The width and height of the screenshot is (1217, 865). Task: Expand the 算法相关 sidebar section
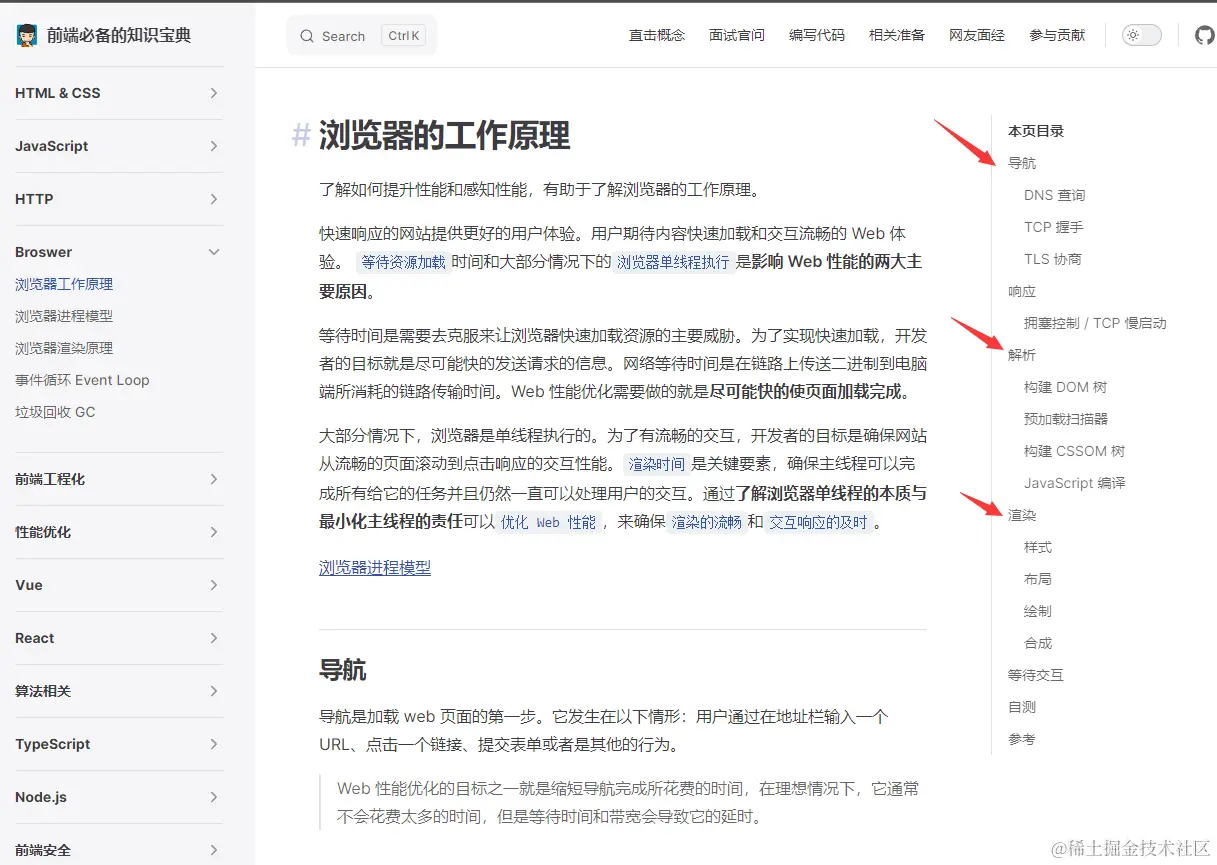coord(119,691)
